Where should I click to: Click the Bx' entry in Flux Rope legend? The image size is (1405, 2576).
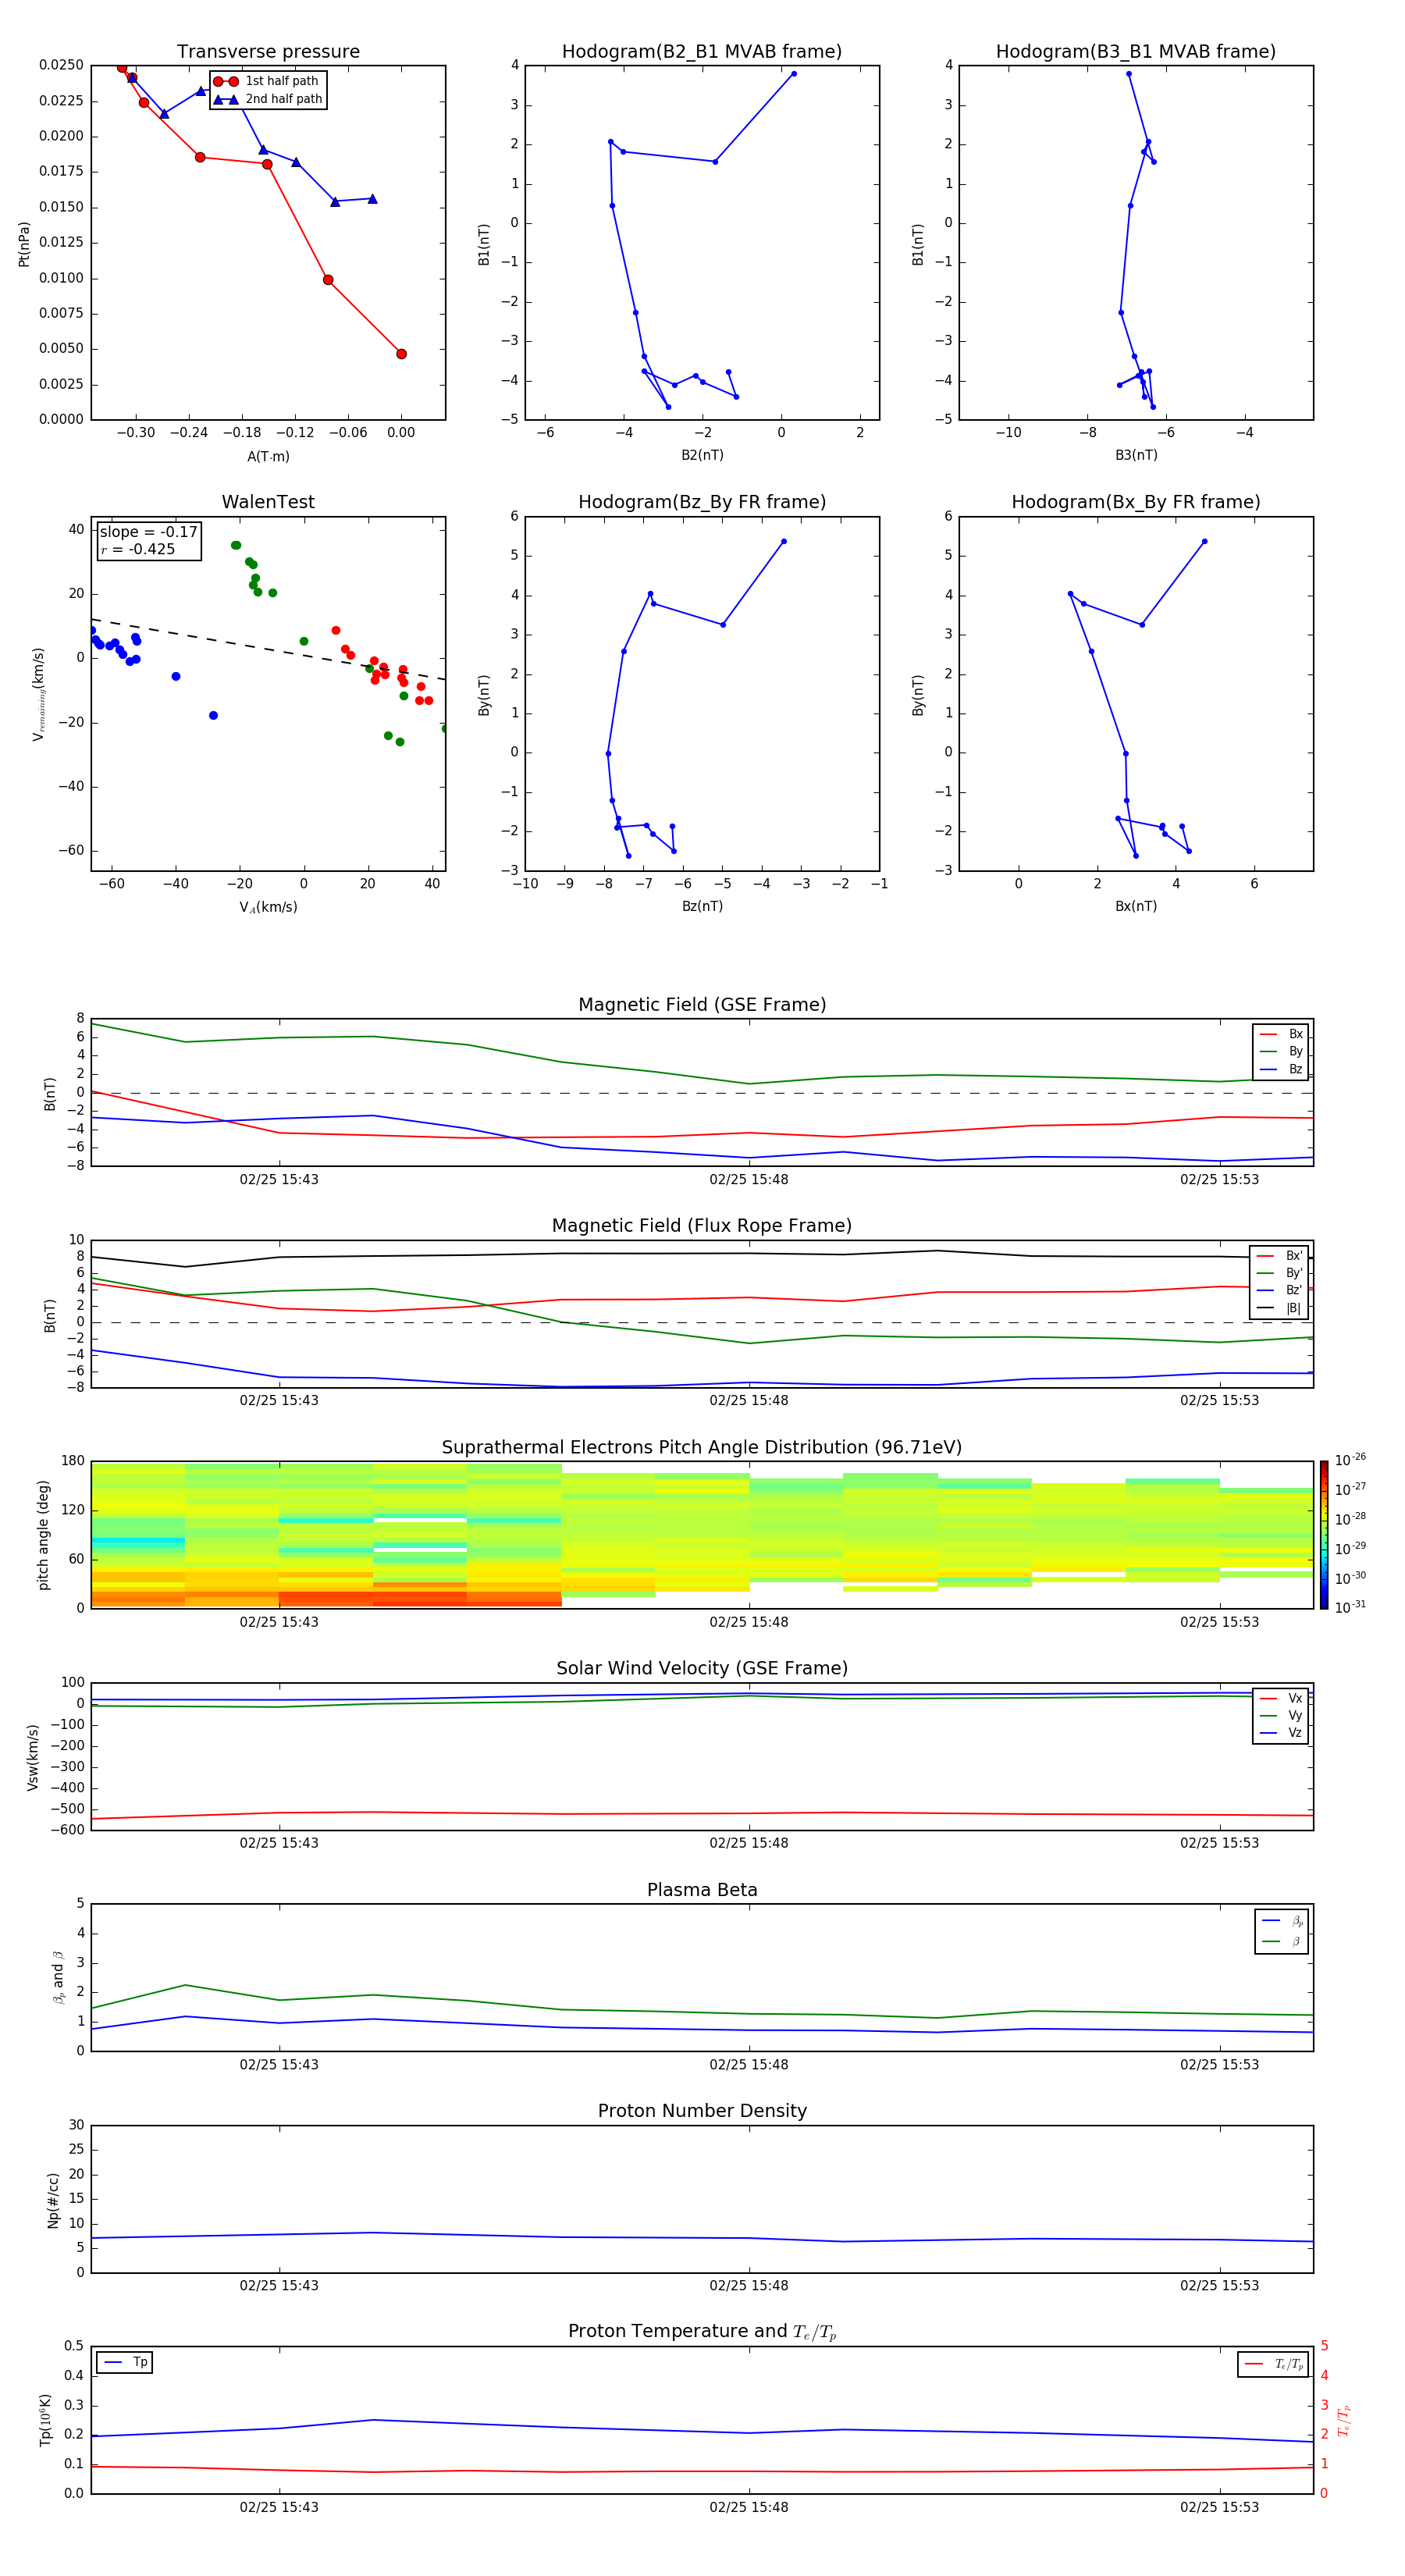click(x=1279, y=1256)
